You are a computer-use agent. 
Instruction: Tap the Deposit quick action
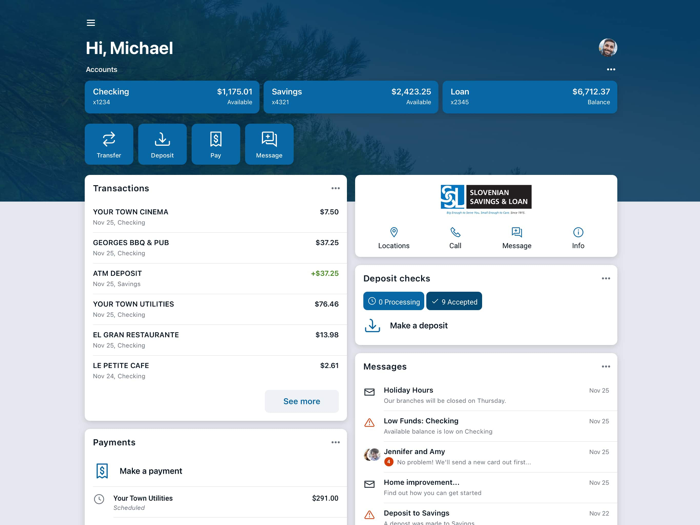[x=162, y=144]
